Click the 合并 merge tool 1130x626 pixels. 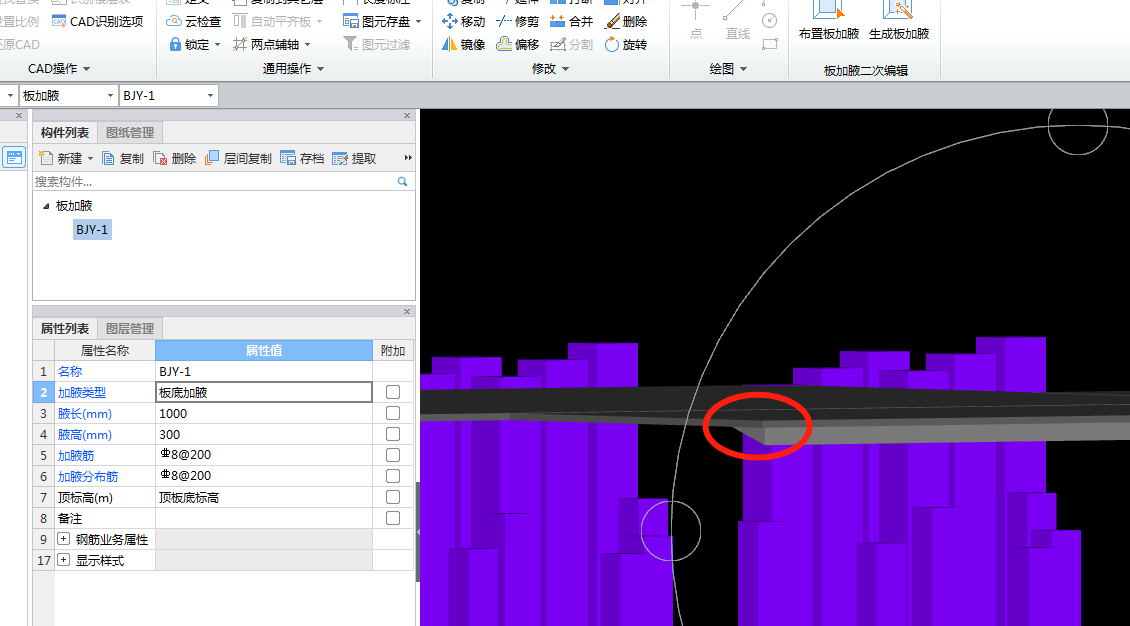(x=571, y=22)
